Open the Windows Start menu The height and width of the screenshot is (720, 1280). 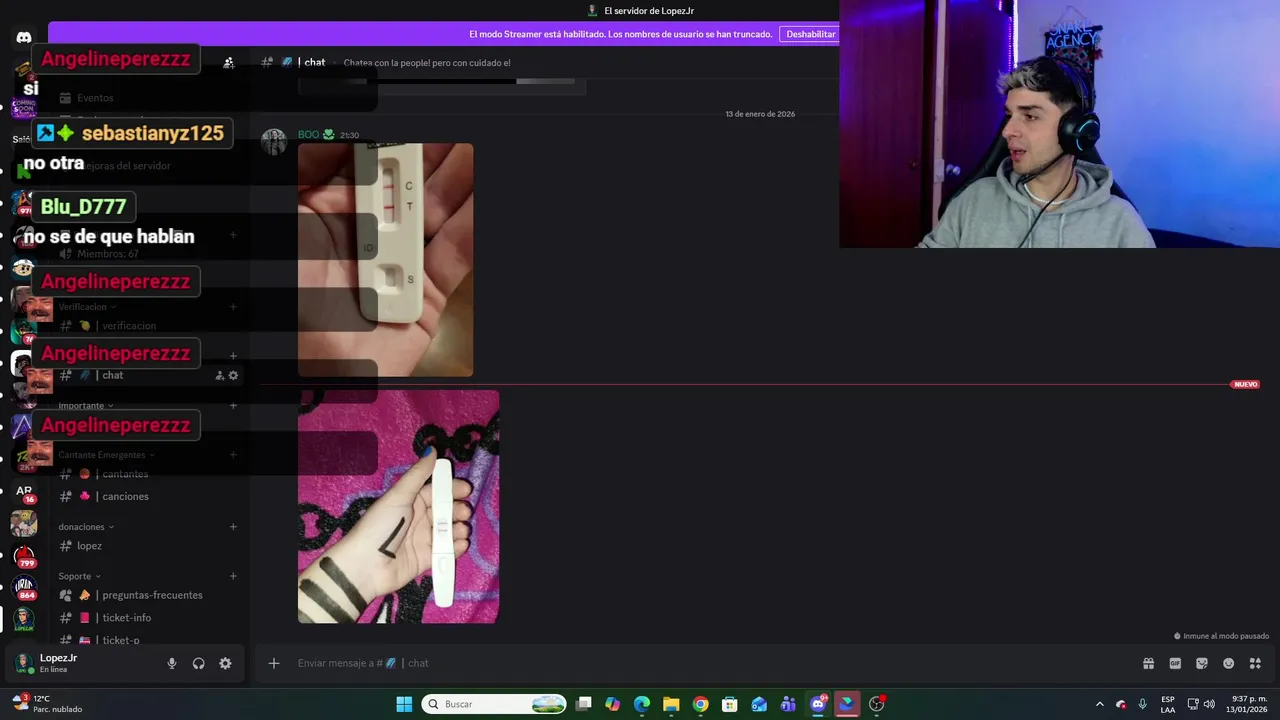tap(404, 704)
